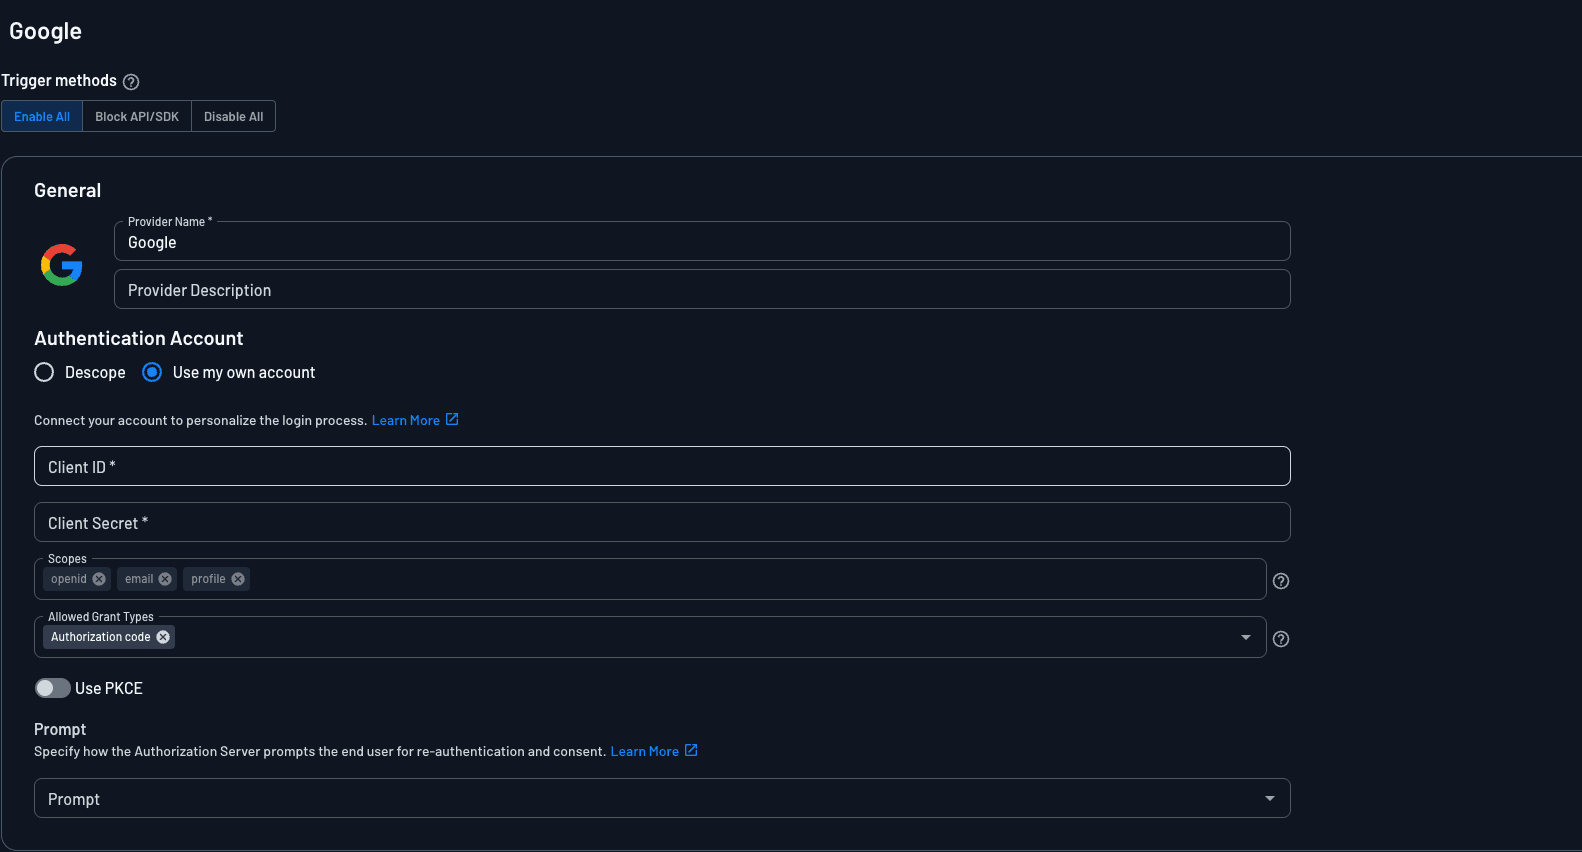Open the Prompt dropdown

click(662, 798)
